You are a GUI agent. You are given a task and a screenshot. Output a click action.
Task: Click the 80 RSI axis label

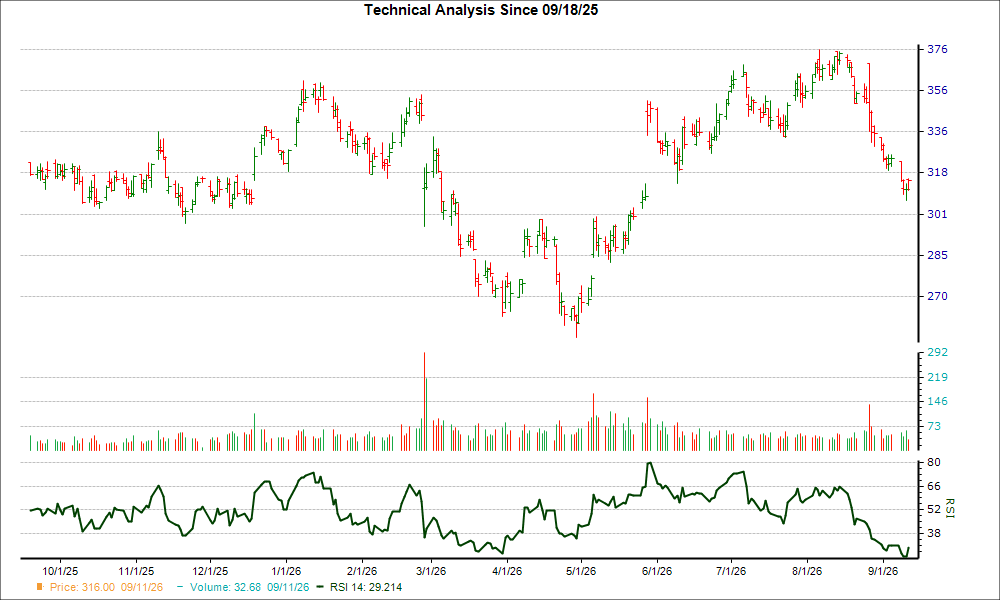tap(934, 462)
